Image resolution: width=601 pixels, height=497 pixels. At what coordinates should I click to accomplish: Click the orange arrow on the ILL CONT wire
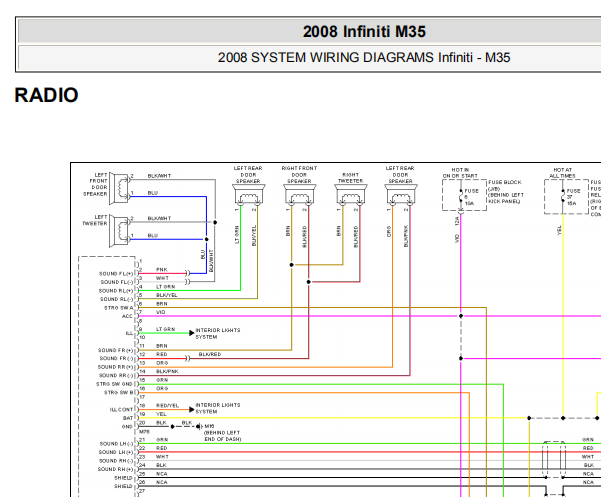192,410
